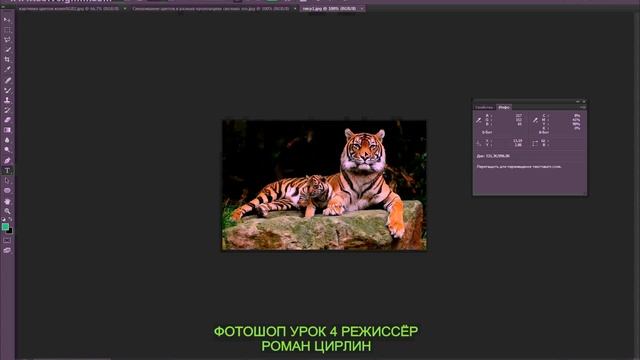Select the Zoom tool

(7, 211)
